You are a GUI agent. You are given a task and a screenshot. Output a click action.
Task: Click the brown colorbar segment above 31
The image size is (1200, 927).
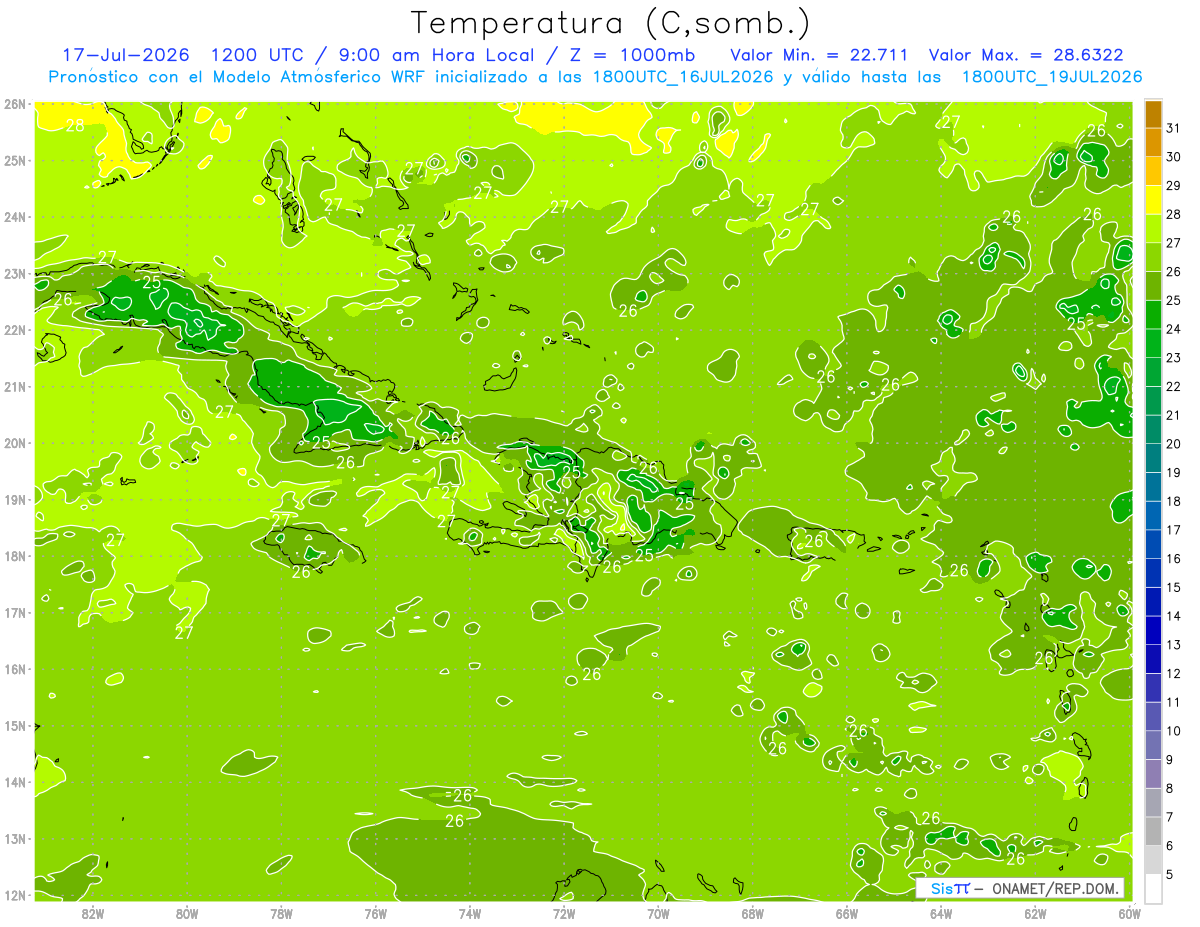pos(1152,115)
